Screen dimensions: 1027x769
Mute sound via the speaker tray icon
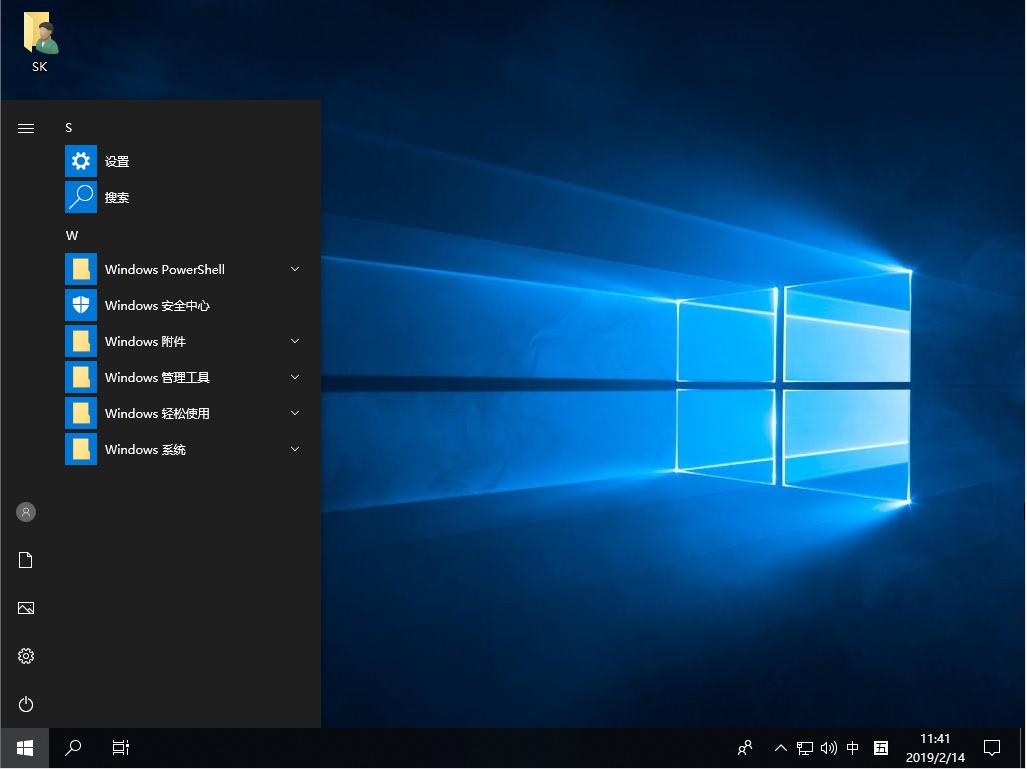pyautogui.click(x=829, y=748)
